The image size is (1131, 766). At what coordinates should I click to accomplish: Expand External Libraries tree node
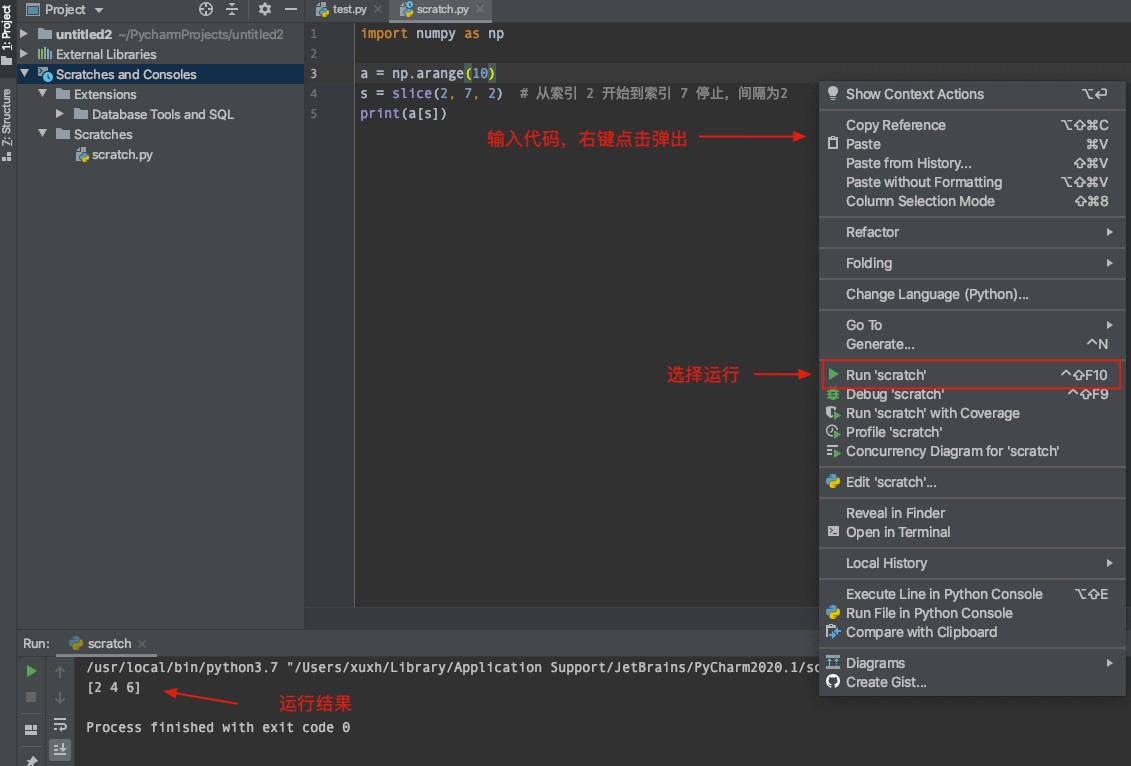pyautogui.click(x=24, y=54)
